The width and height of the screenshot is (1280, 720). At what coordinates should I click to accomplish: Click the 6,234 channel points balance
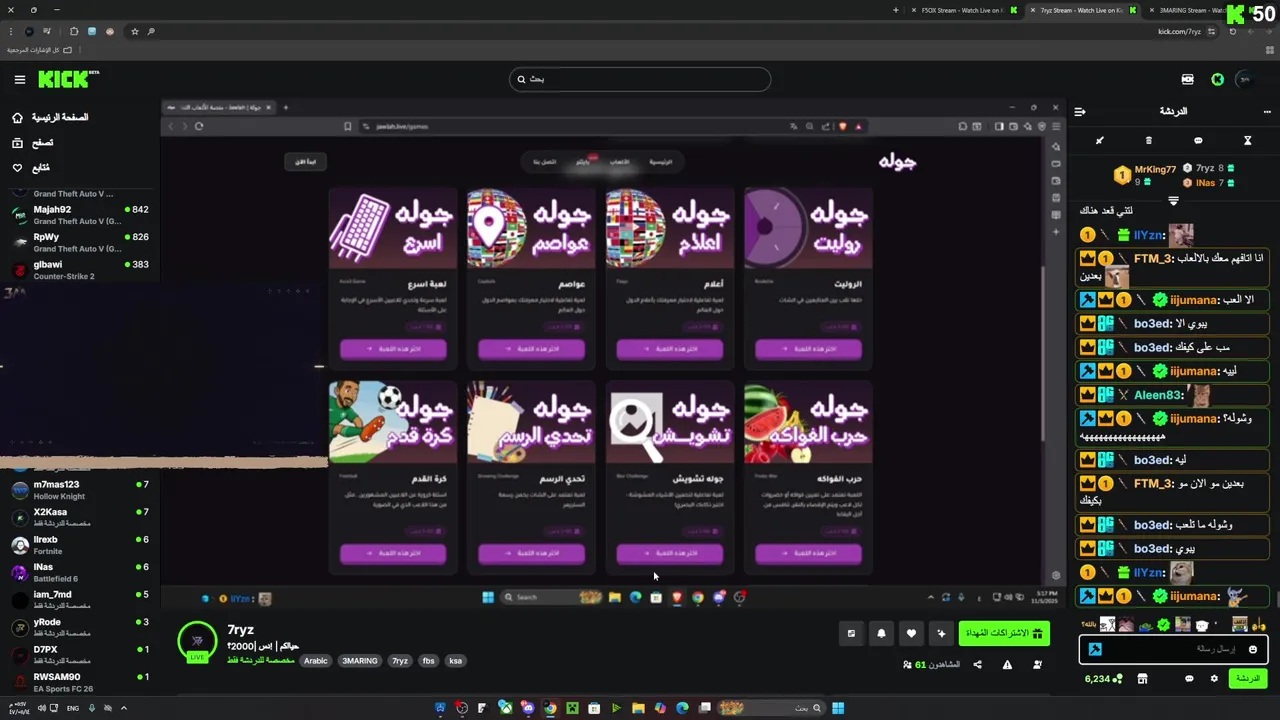pos(1103,678)
